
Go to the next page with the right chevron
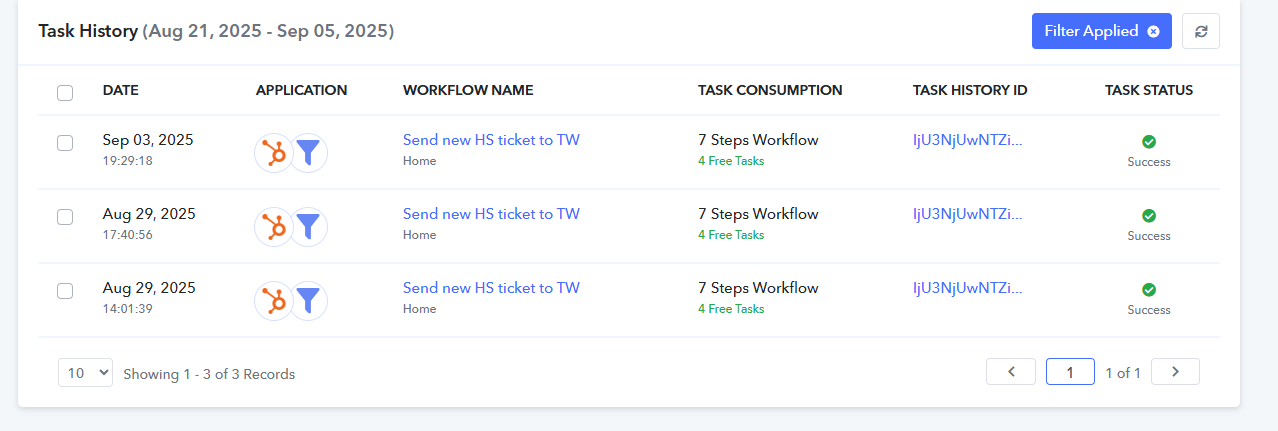coord(1175,372)
